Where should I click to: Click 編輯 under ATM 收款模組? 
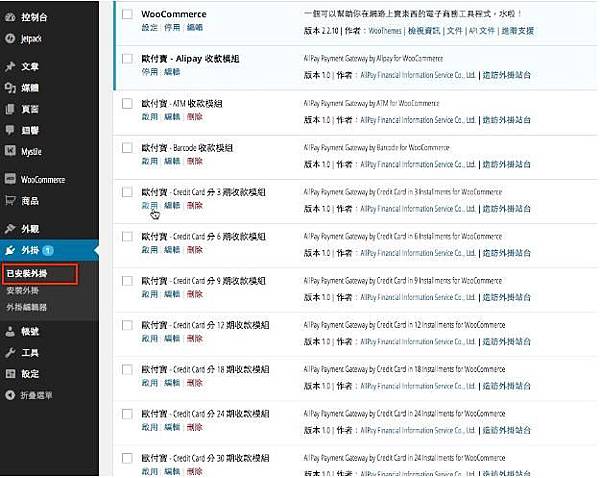(x=172, y=117)
